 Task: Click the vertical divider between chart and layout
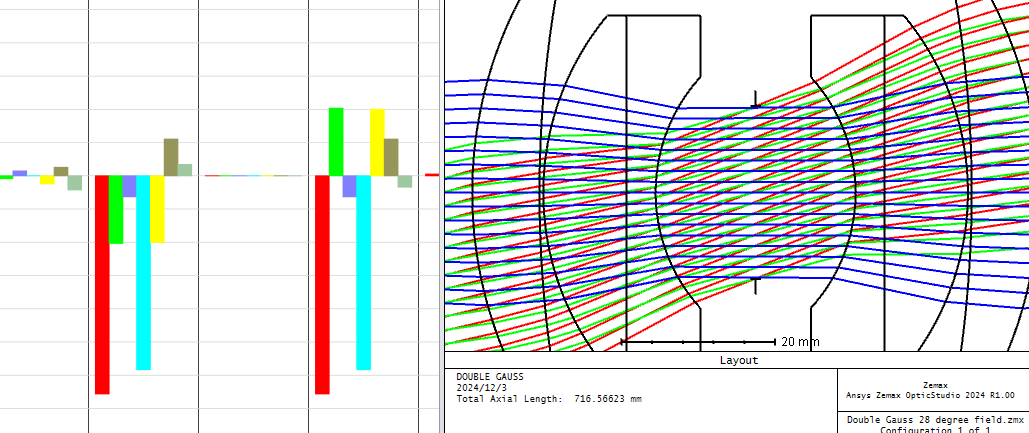[x=443, y=216]
